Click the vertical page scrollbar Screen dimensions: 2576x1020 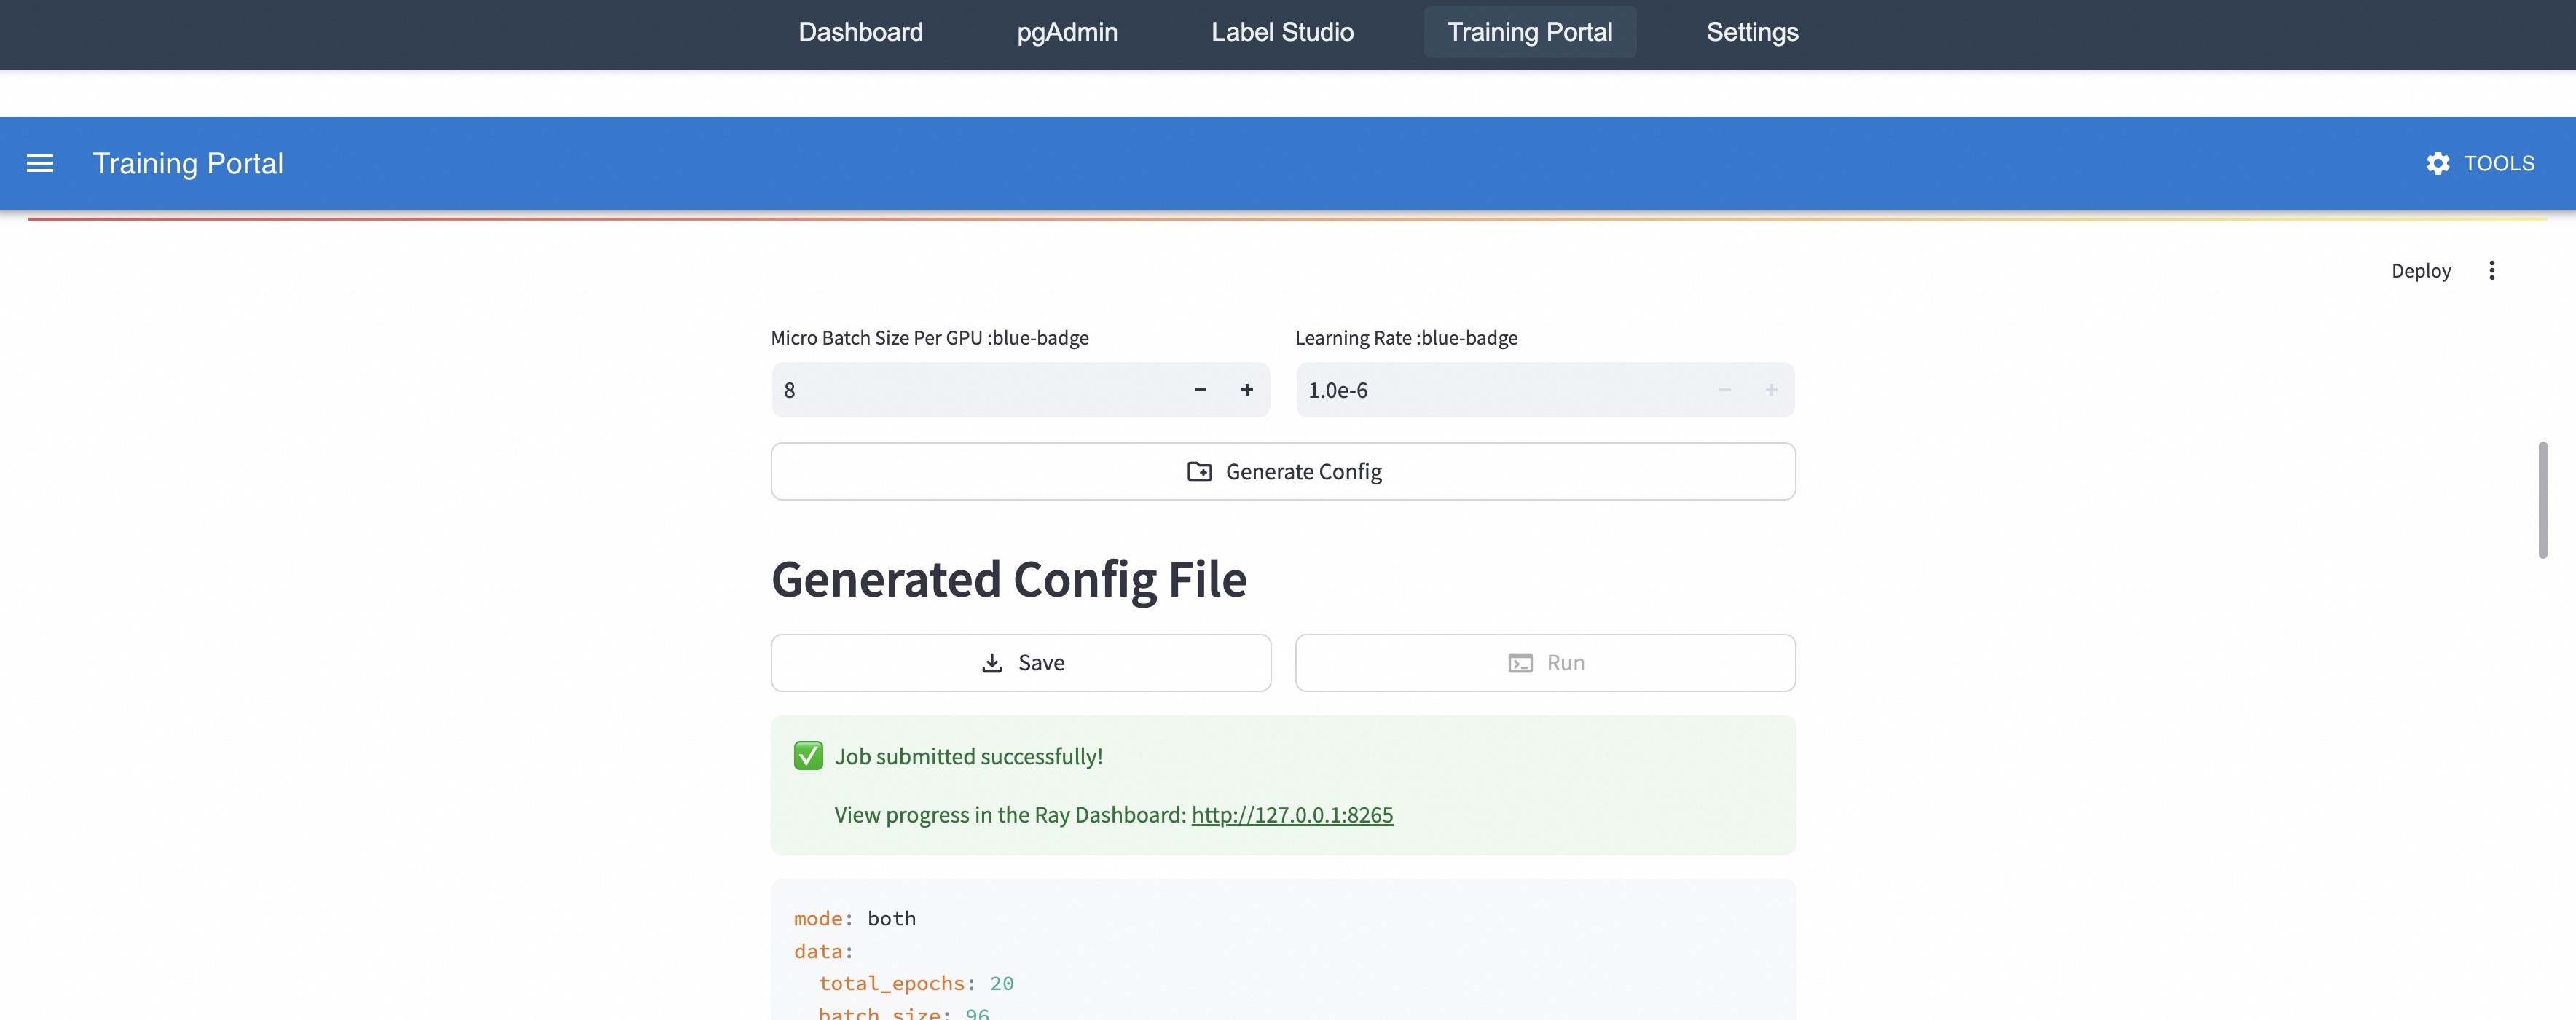pyautogui.click(x=2542, y=500)
